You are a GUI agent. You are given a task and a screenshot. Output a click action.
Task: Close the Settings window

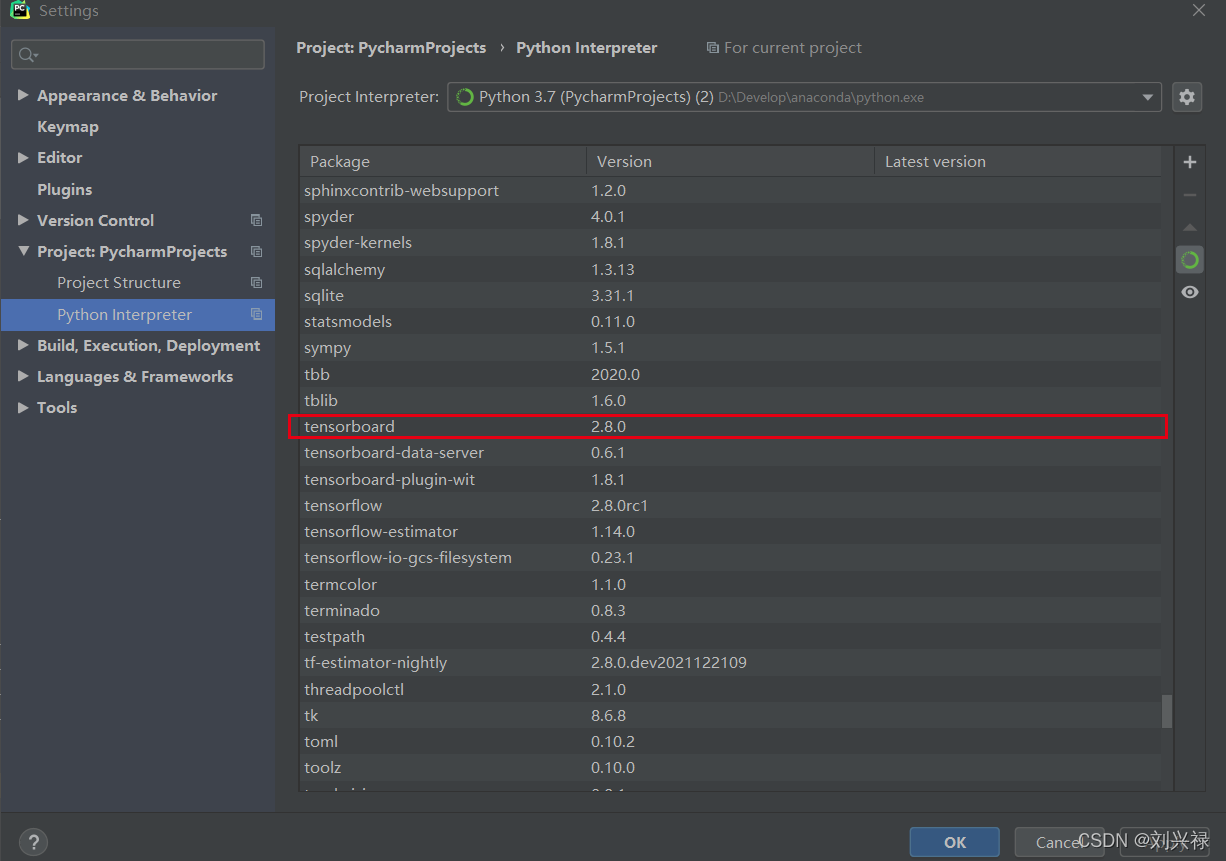point(1198,10)
